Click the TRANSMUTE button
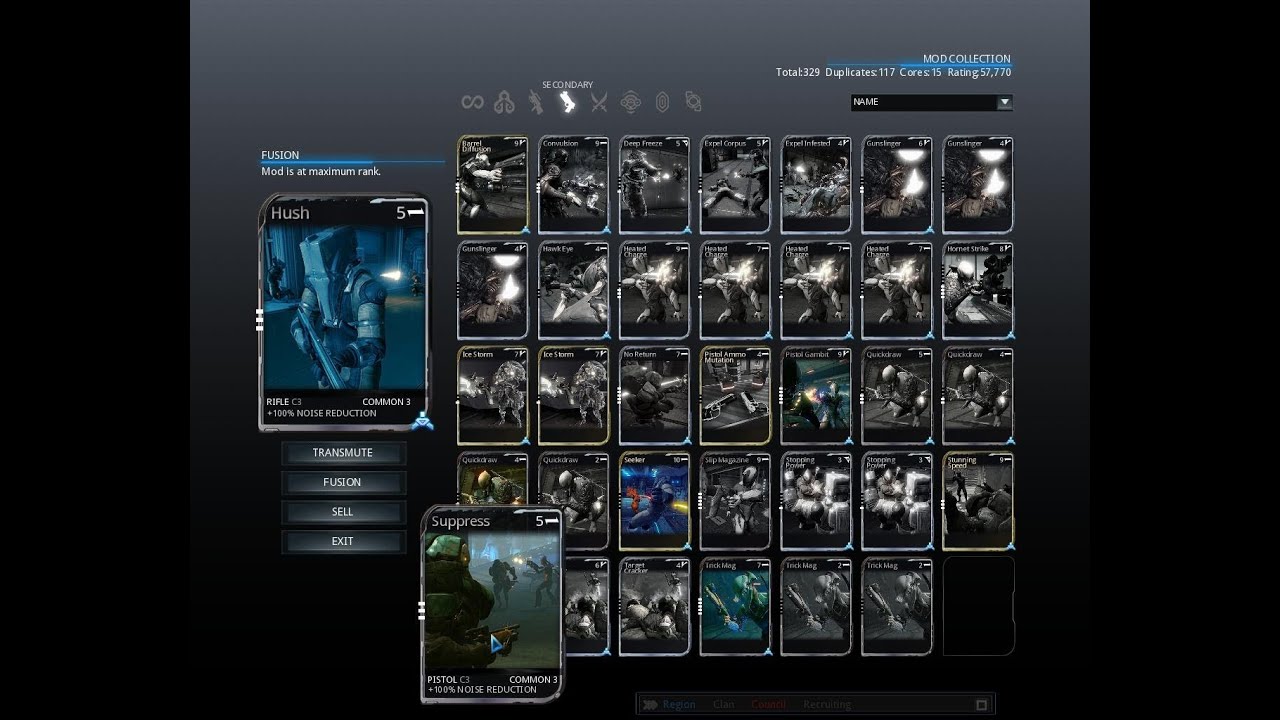The image size is (1280, 720). [x=343, y=453]
